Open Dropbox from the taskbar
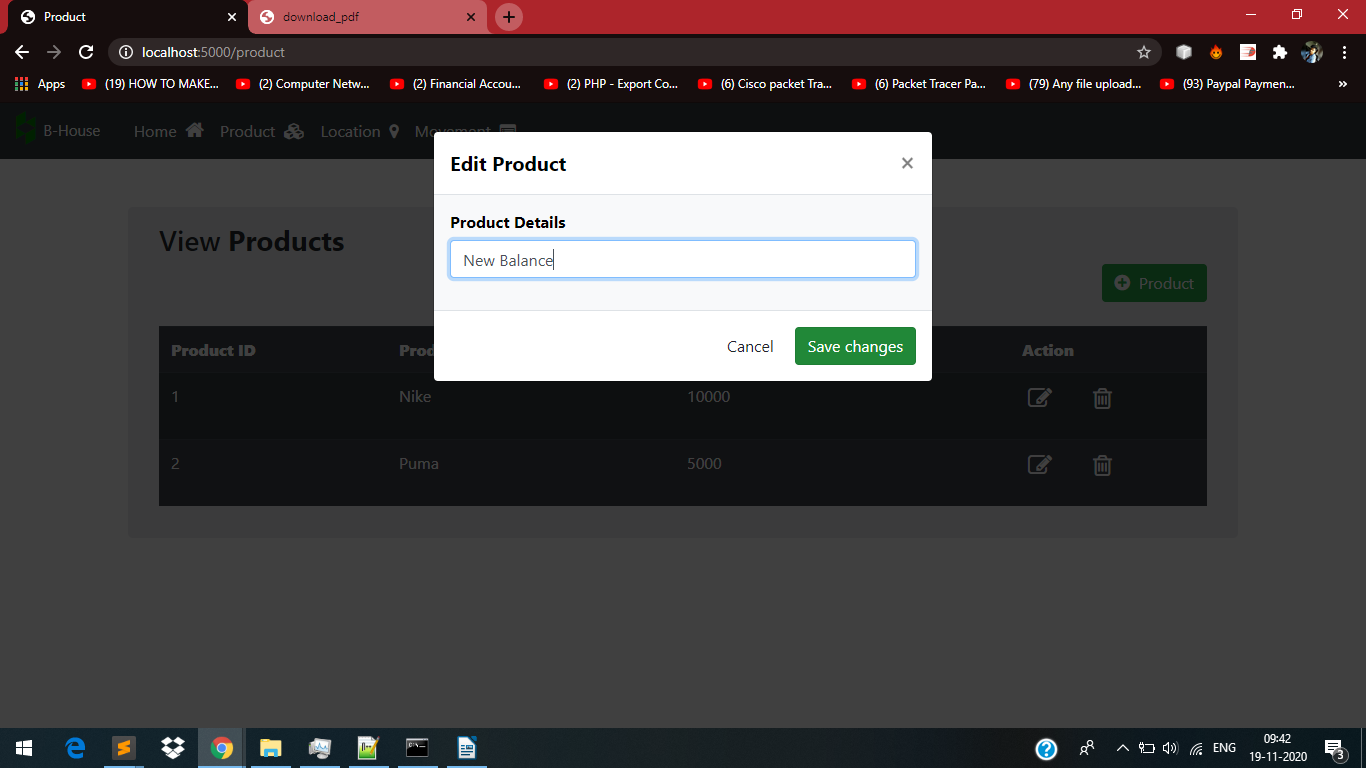The height and width of the screenshot is (768, 1366). [x=173, y=748]
